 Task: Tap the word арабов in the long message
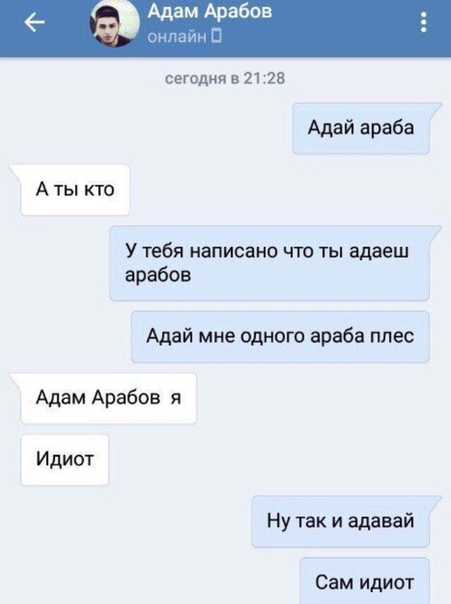tap(158, 275)
